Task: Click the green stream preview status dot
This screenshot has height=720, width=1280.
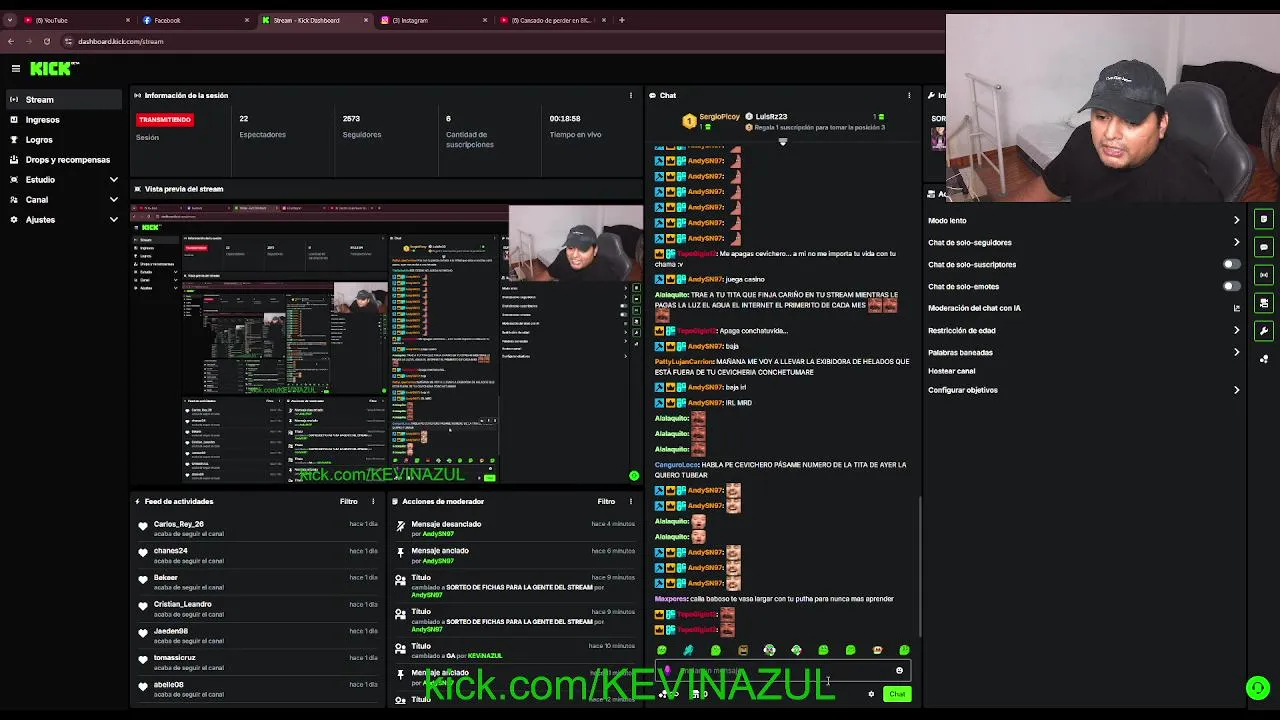Action: pos(634,476)
